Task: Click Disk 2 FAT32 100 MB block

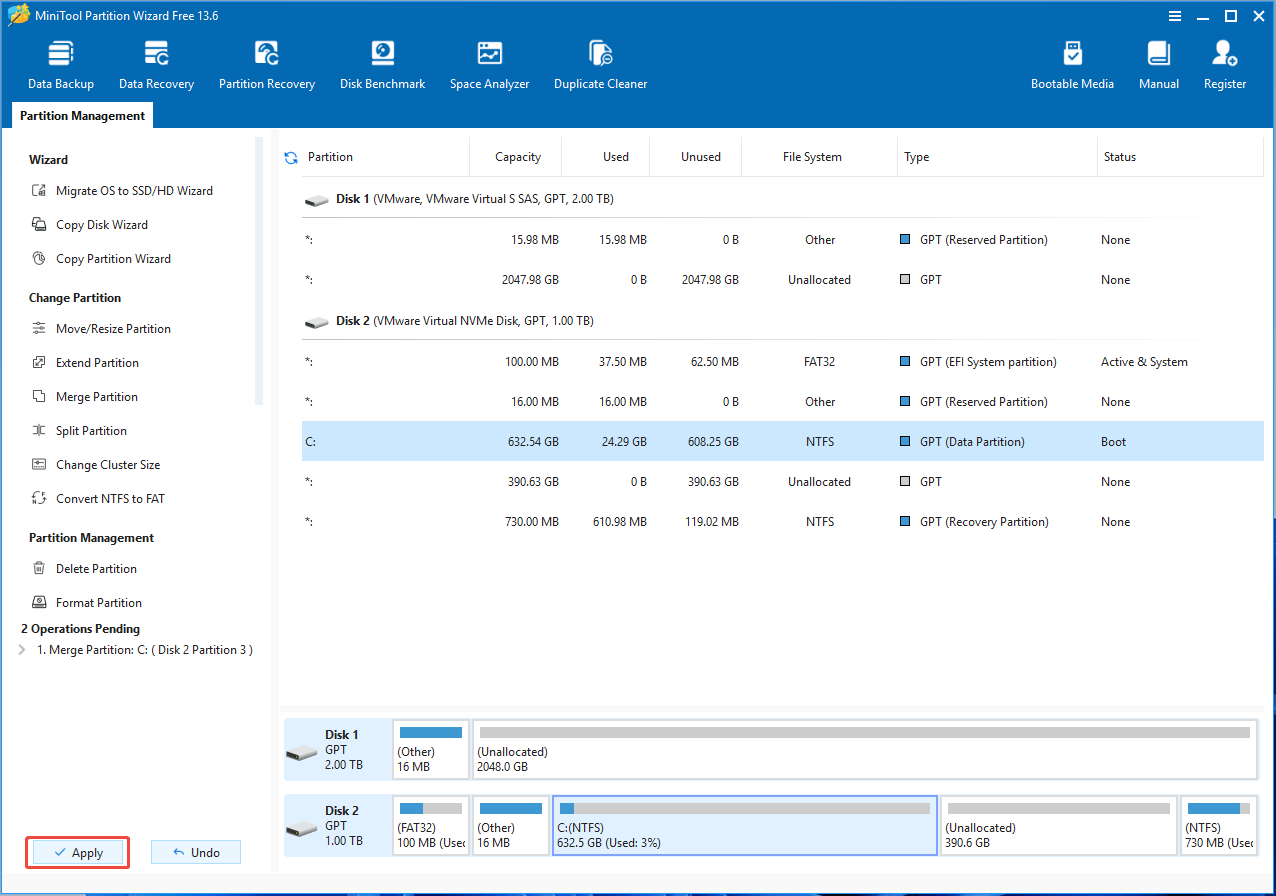Action: point(431,825)
